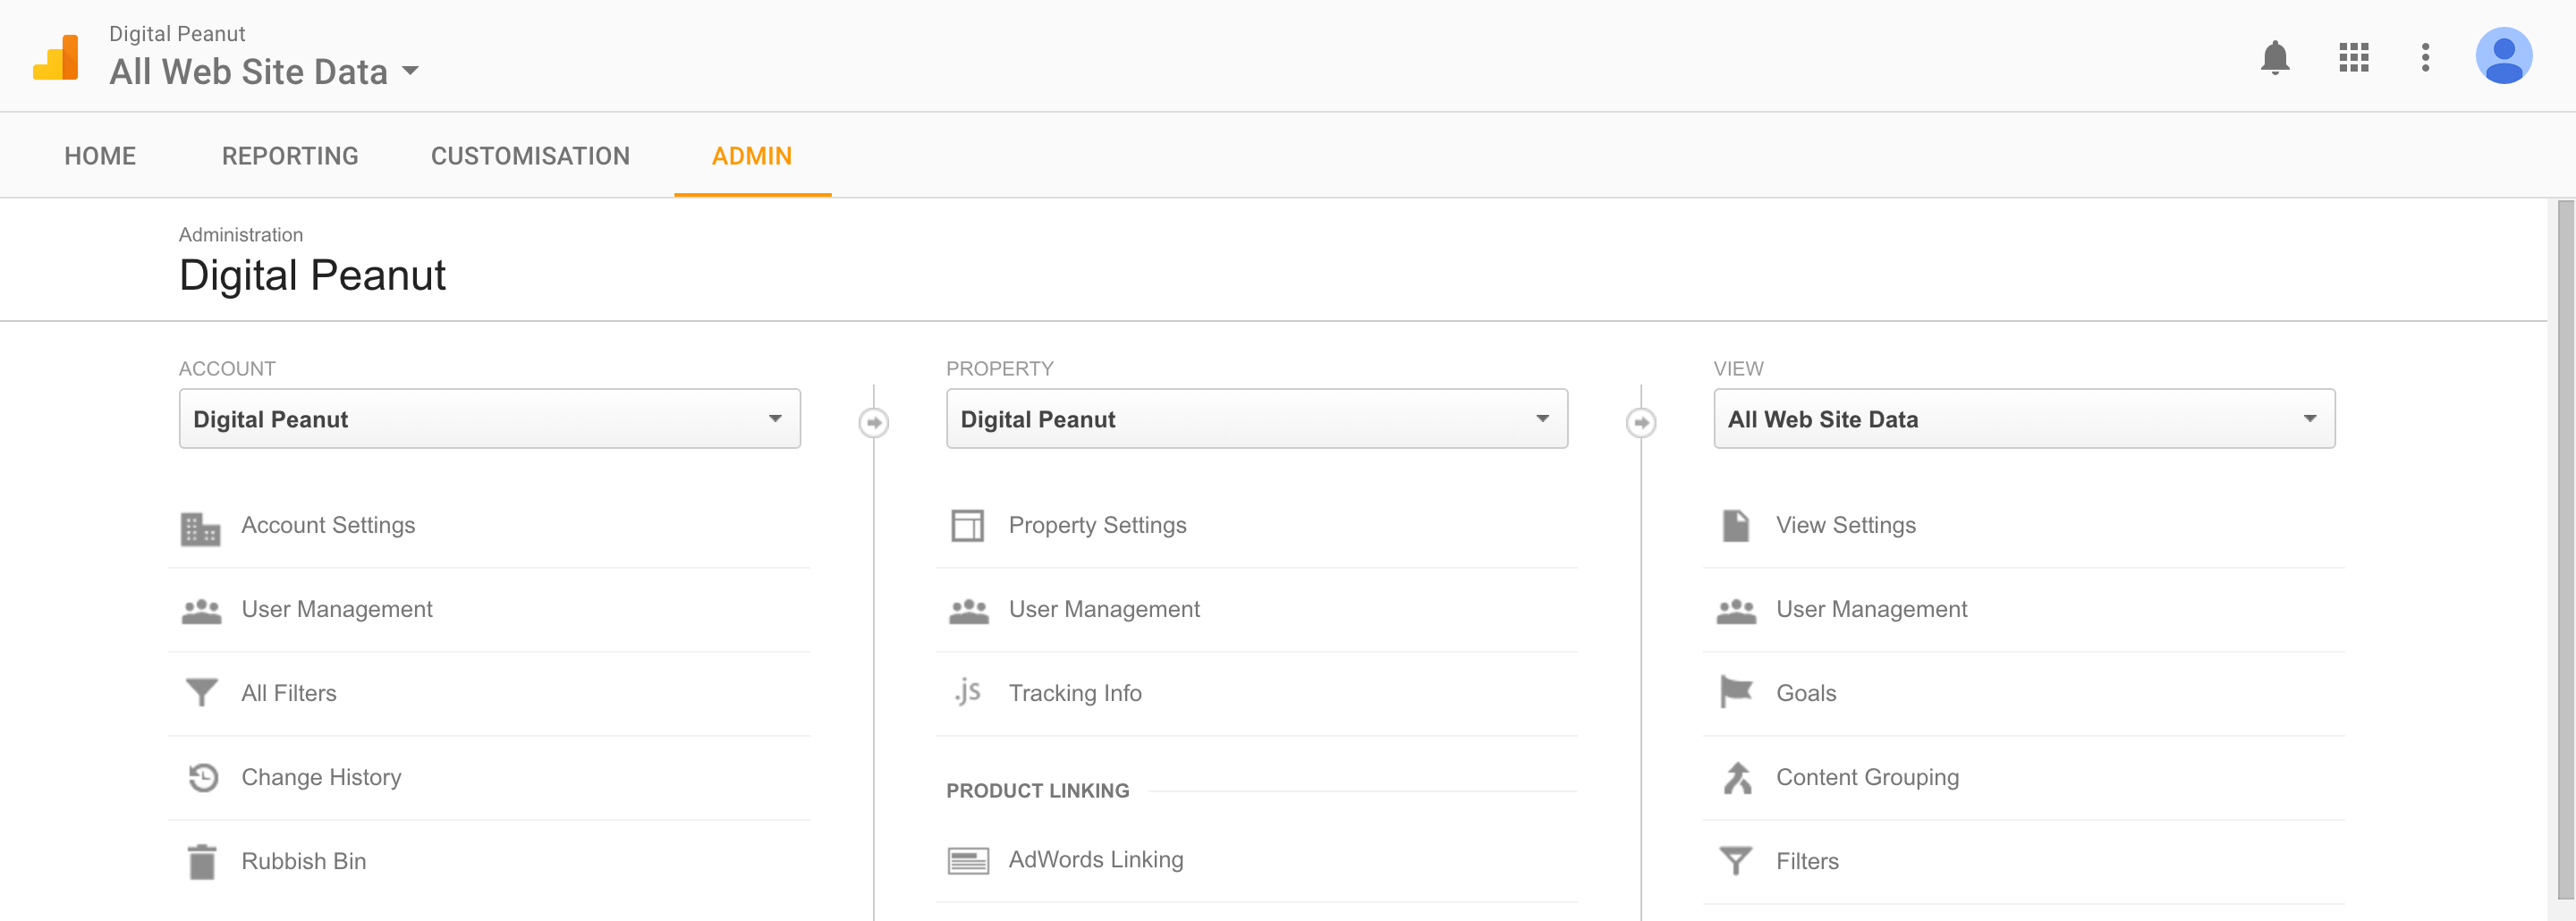This screenshot has width=2576, height=921.
Task: Click the Digital Peanut page heading
Action: 312,275
